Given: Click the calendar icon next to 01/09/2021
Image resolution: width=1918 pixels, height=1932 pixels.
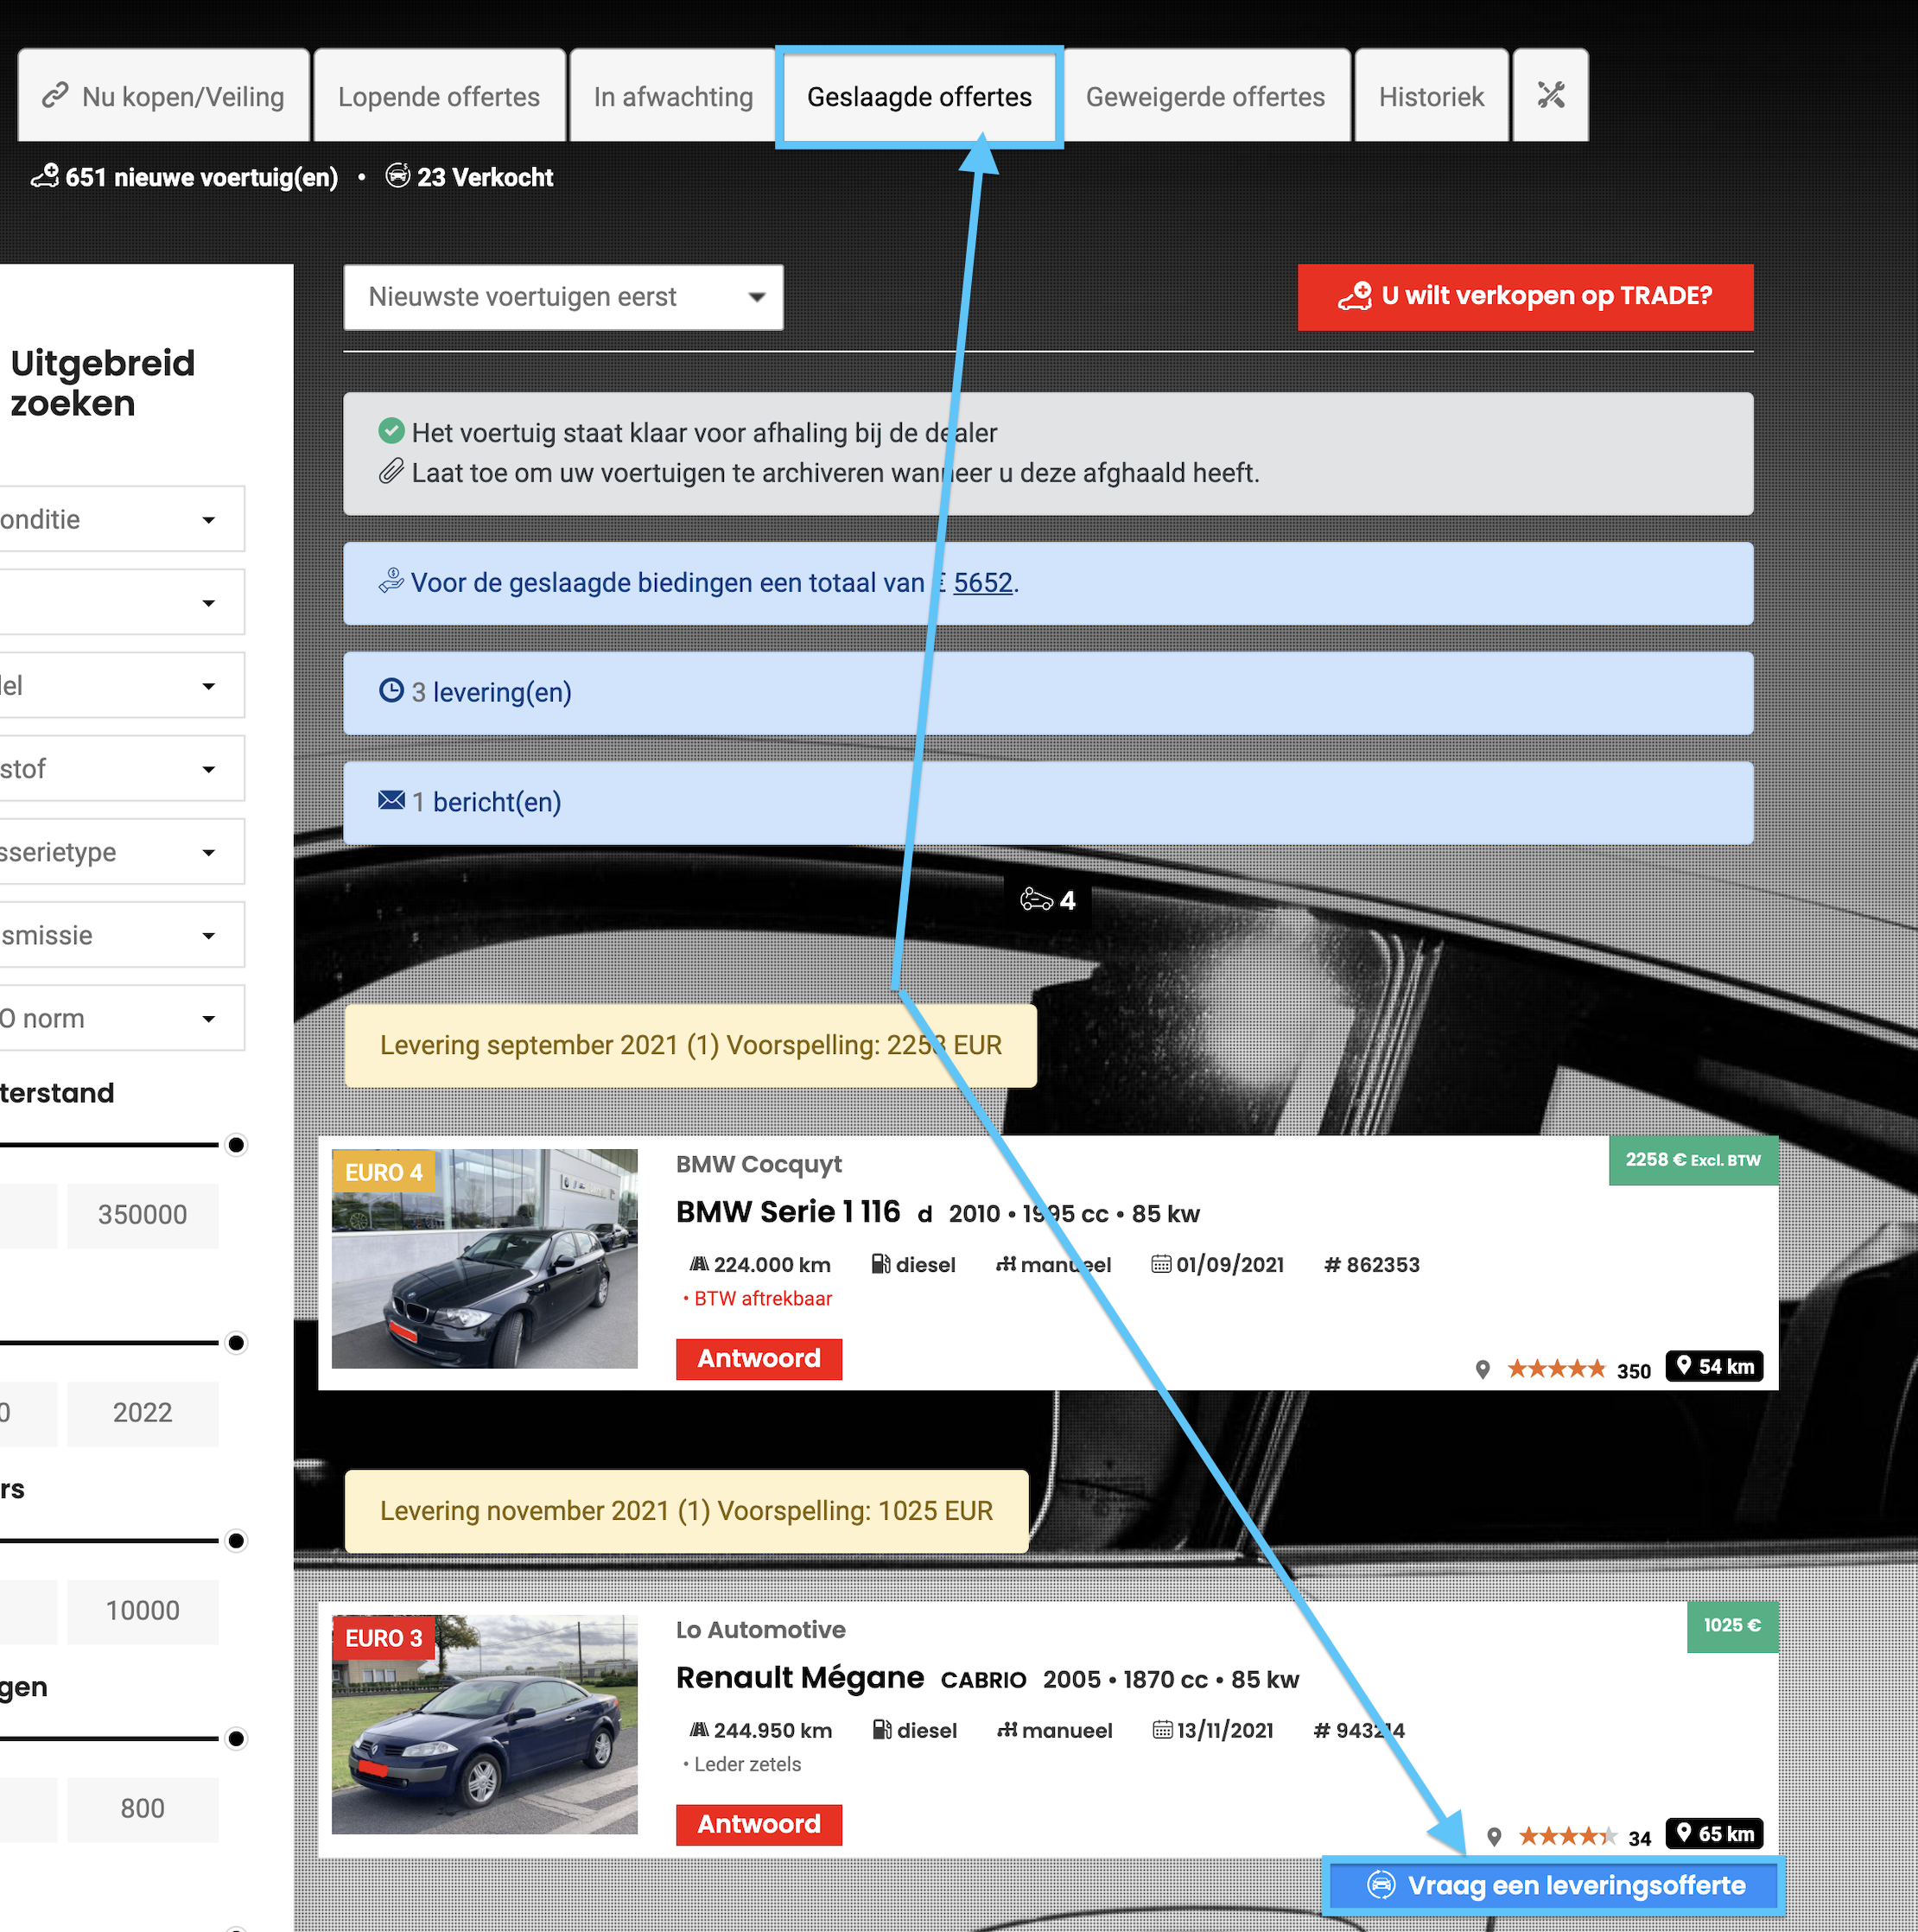Looking at the screenshot, I should pyautogui.click(x=1161, y=1264).
